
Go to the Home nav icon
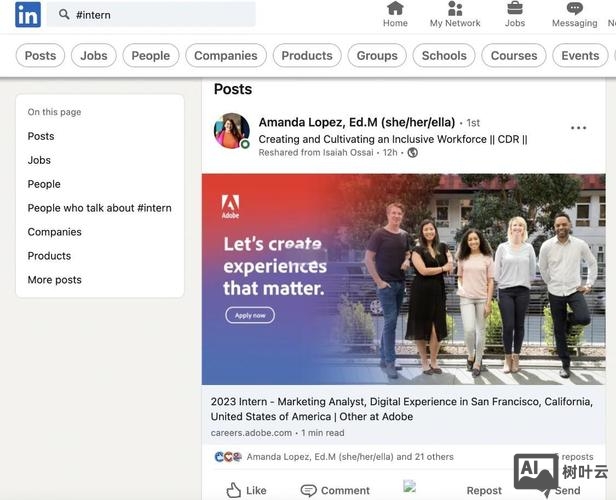pyautogui.click(x=395, y=14)
